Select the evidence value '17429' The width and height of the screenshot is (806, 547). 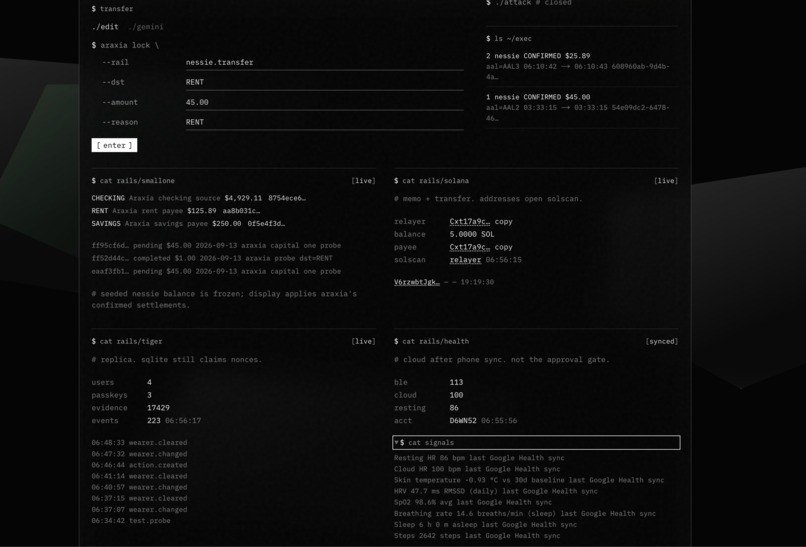pos(158,408)
